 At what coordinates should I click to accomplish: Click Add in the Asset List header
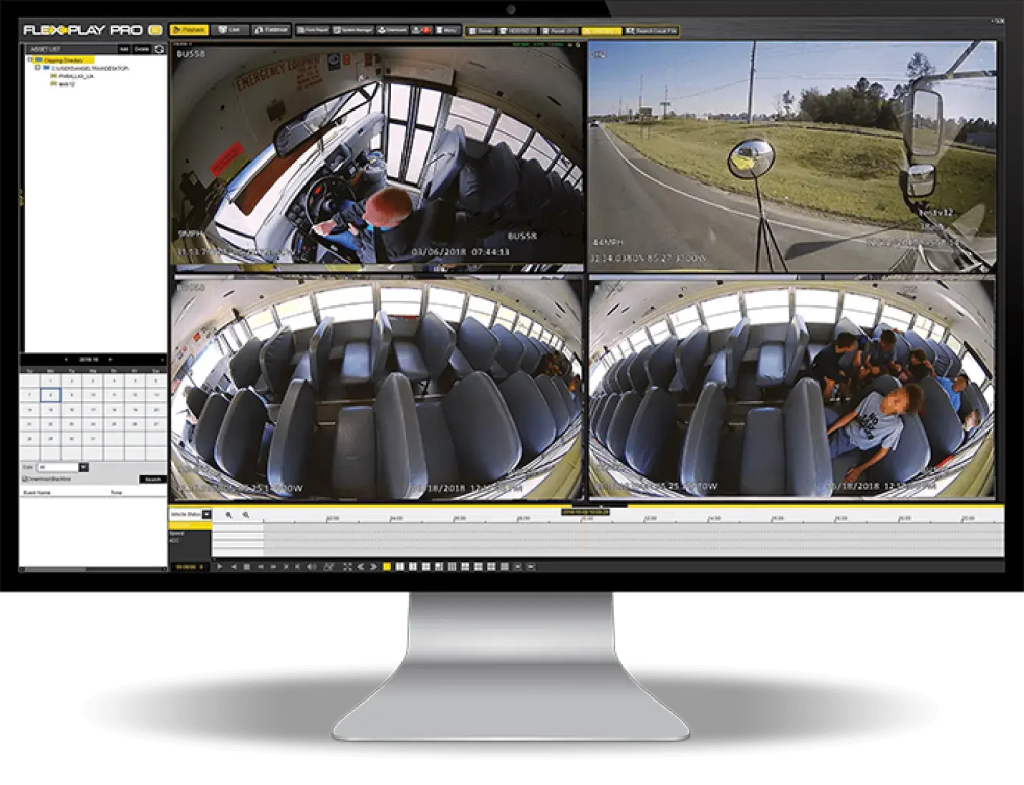pos(123,49)
